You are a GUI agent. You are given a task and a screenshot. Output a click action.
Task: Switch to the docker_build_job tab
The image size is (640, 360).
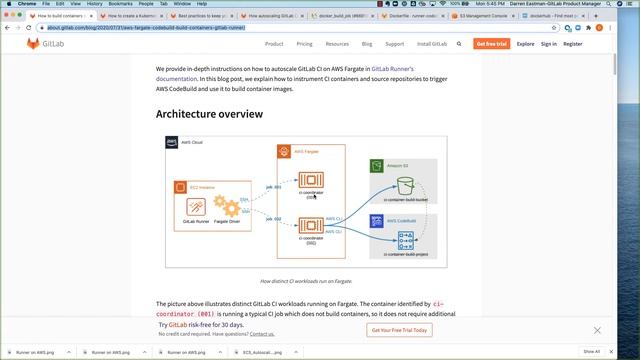(x=342, y=16)
